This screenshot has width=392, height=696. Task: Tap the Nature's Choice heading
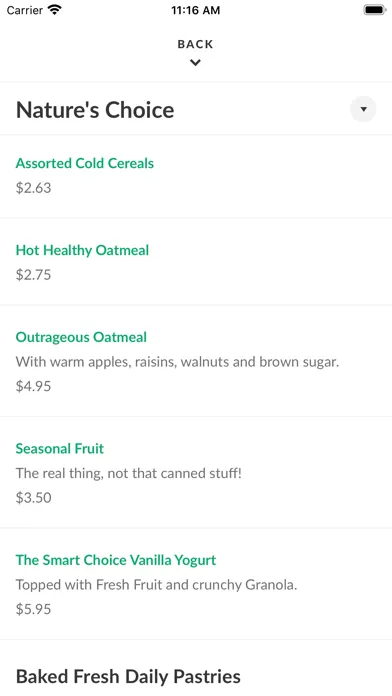pyautogui.click(x=95, y=110)
